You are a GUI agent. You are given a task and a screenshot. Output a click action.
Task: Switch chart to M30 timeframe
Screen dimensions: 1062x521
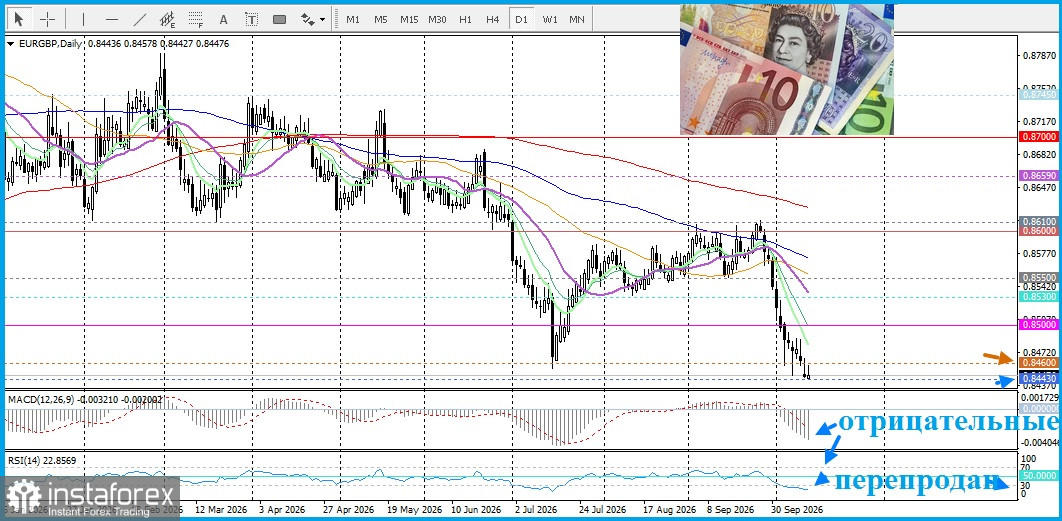click(x=437, y=19)
